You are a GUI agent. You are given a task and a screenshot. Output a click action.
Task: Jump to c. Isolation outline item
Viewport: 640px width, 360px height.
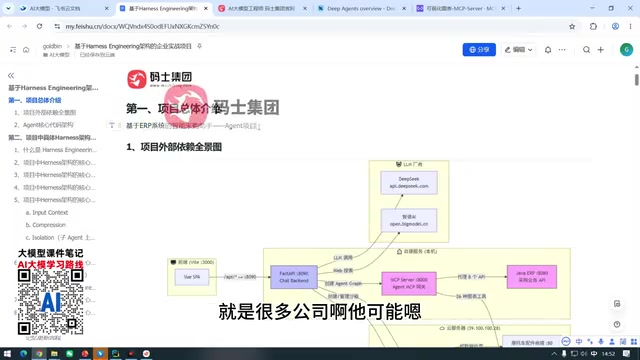60,238
